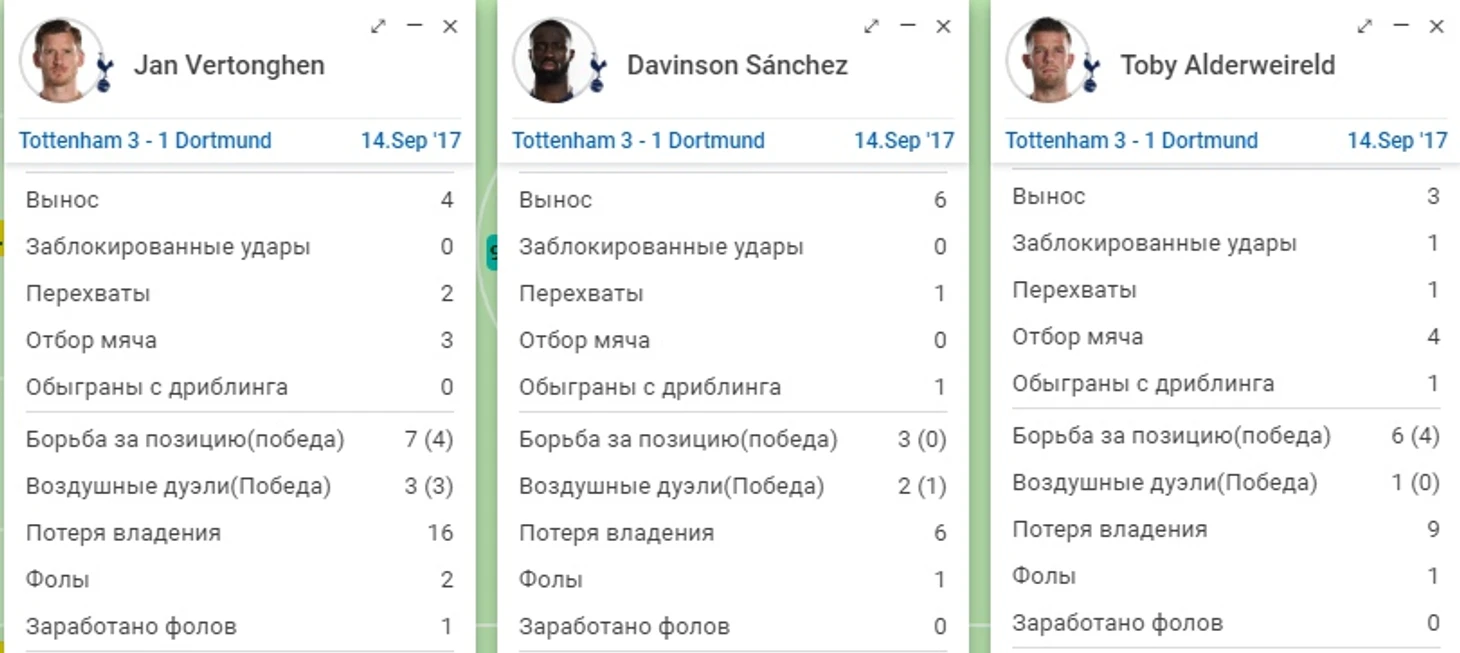
Task: Select the Davinson Sánchez name heading
Action: point(737,66)
